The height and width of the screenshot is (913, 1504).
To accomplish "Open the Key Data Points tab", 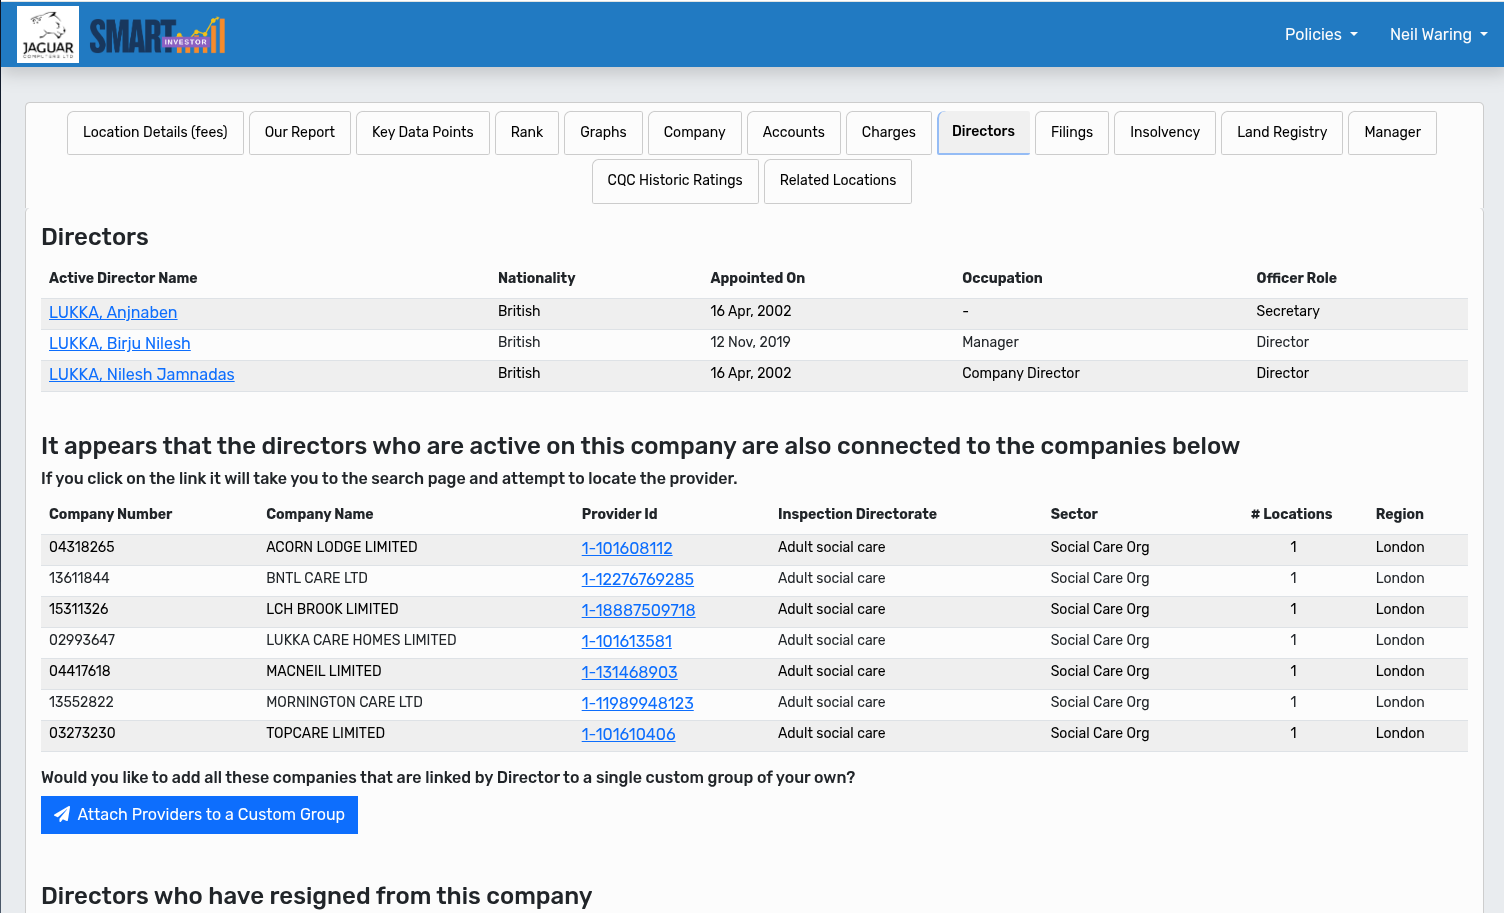I will tap(422, 133).
